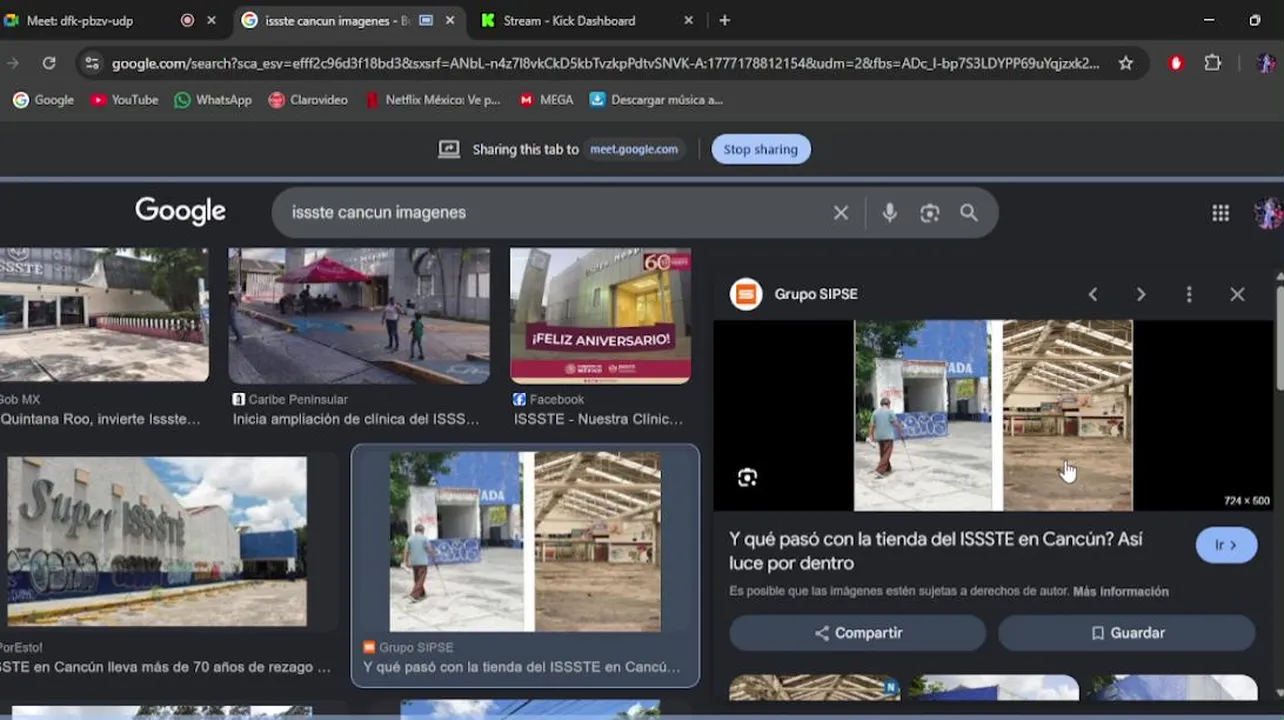Open the Extensions puzzle icon
The height and width of the screenshot is (720, 1284).
1213,63
